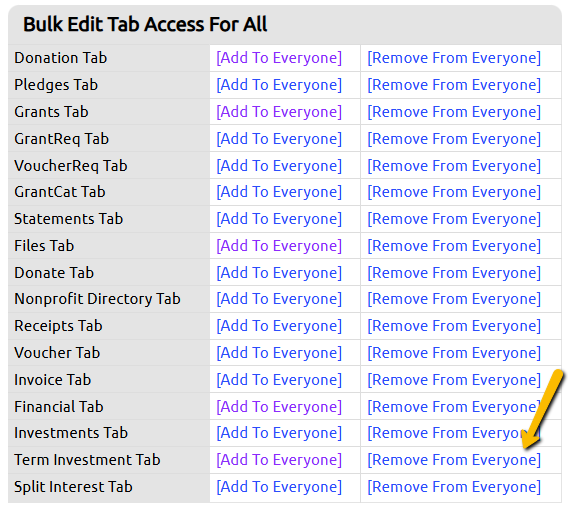Add Nonprofit Directory Tab to everyone
Screen dimensions: 568x509
pos(279,299)
